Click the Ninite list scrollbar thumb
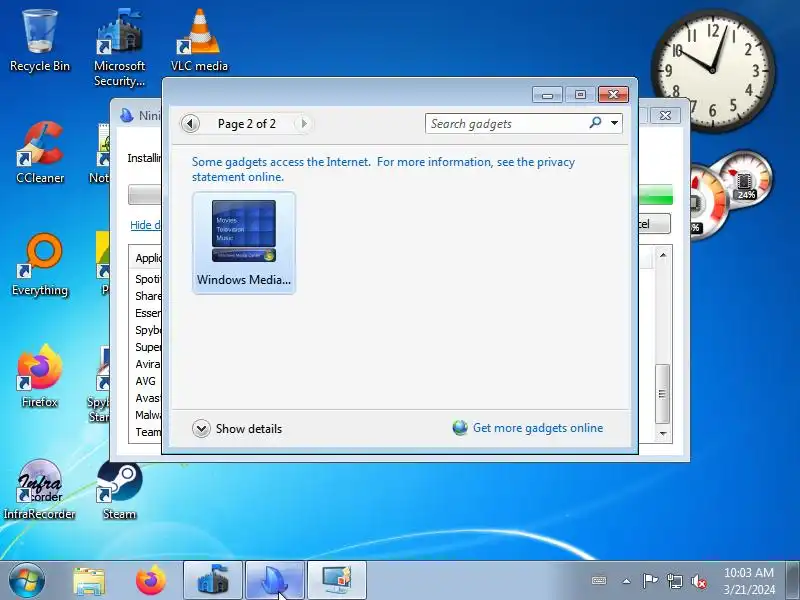This screenshot has height=600, width=800. 662,393
